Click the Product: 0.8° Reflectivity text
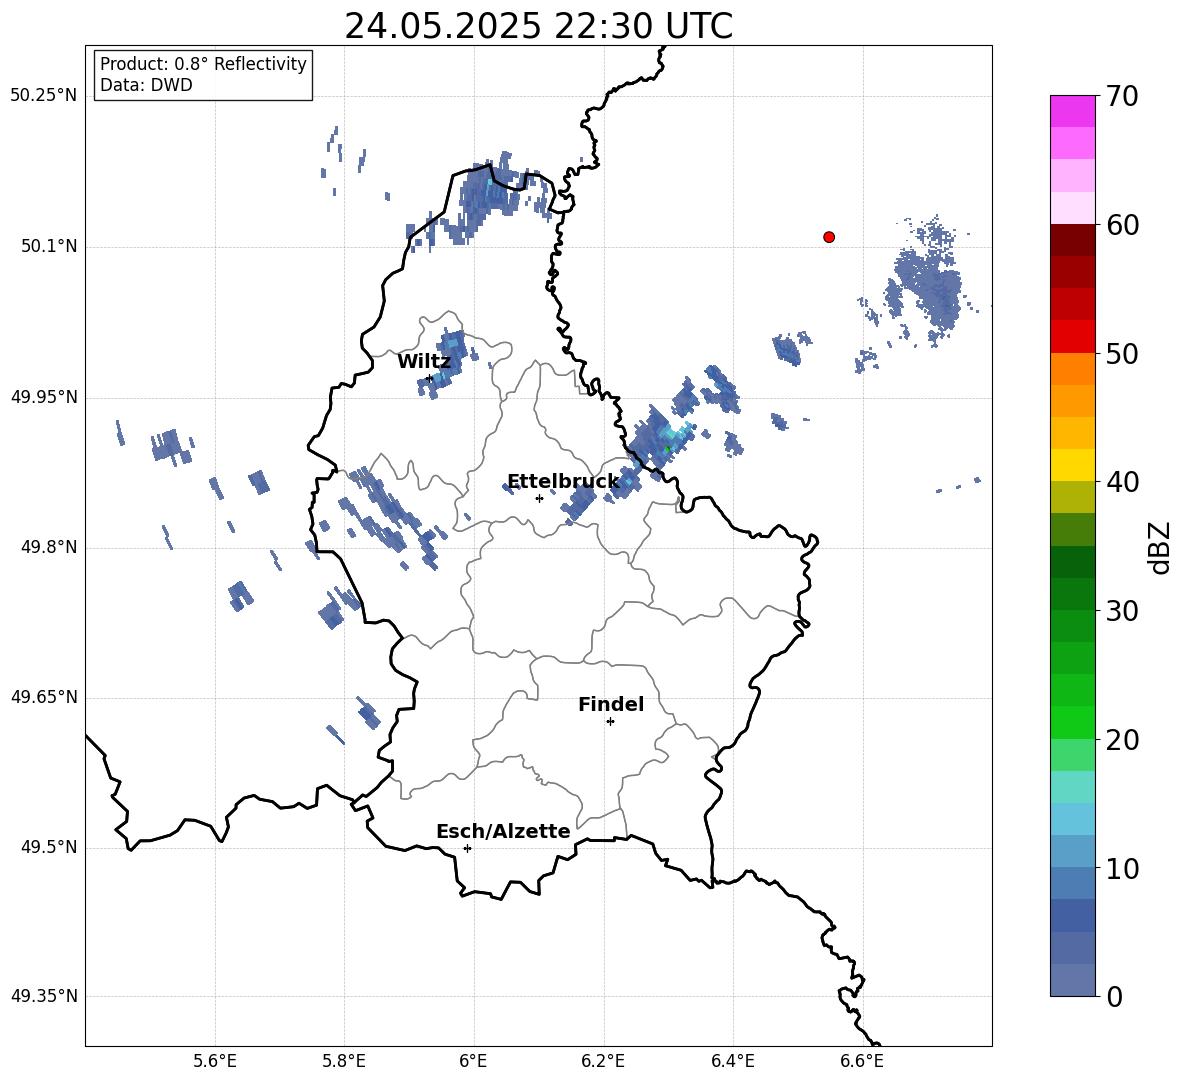Screen dimensions: 1184x1081 click(x=203, y=64)
